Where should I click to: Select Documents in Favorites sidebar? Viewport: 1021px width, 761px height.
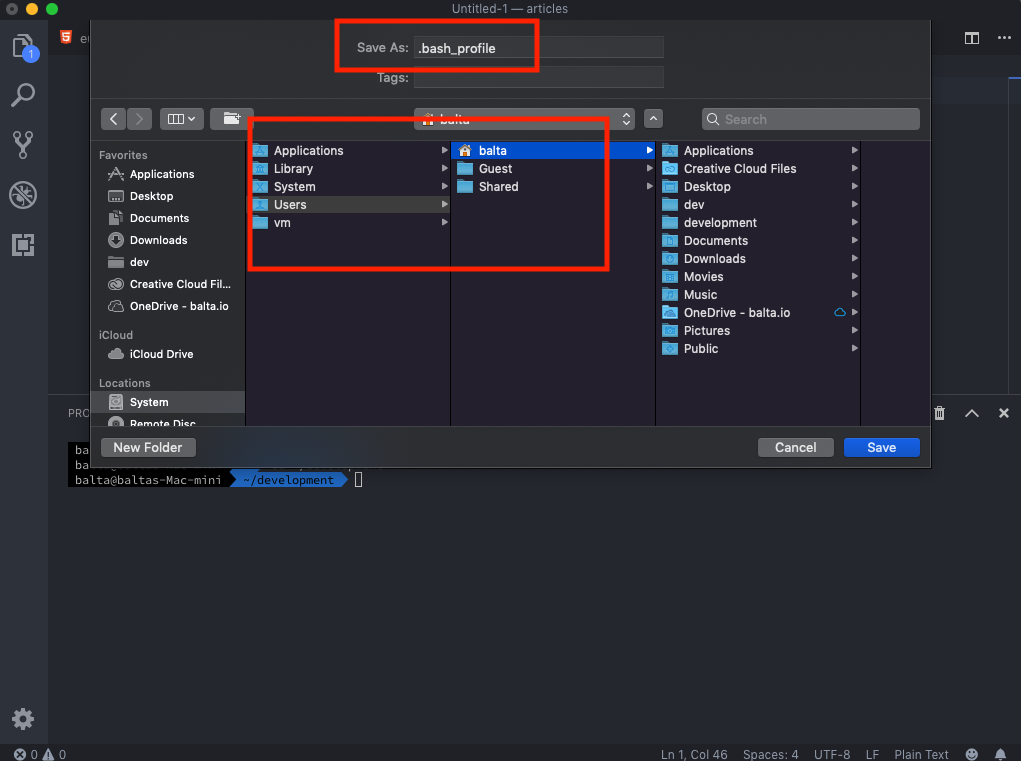point(168,218)
